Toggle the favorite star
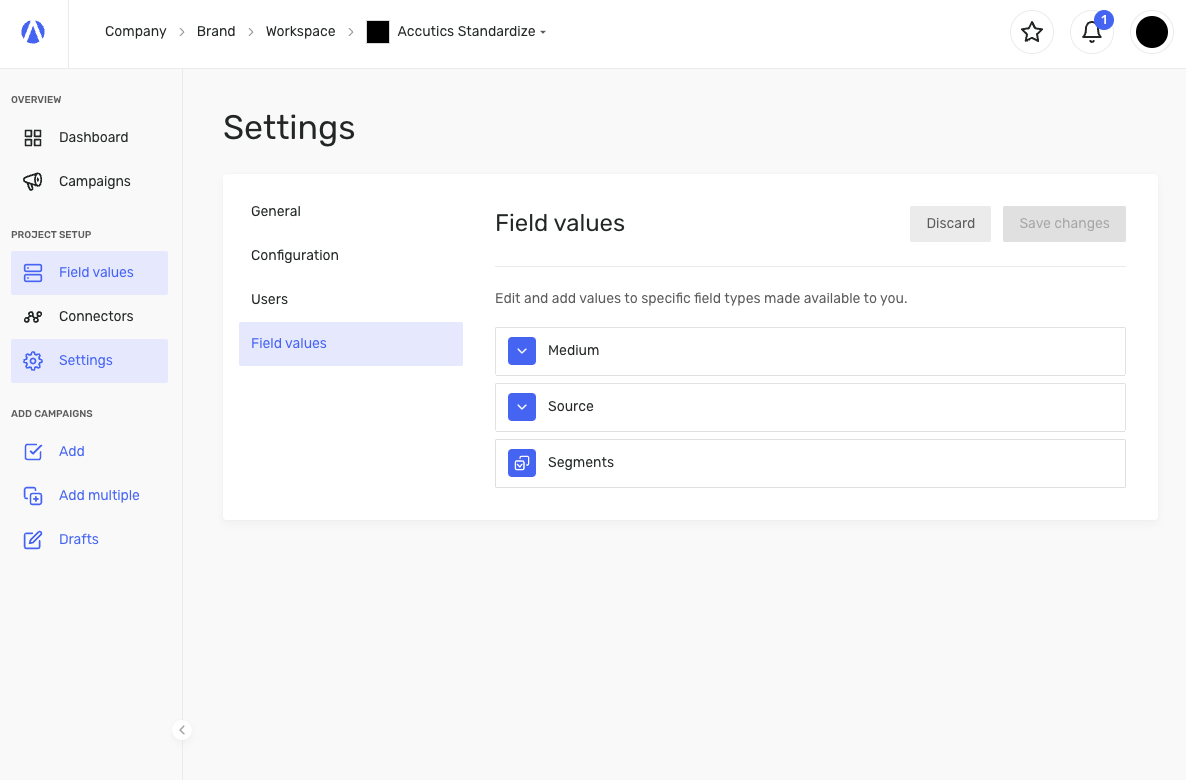1186x780 pixels. click(1031, 32)
